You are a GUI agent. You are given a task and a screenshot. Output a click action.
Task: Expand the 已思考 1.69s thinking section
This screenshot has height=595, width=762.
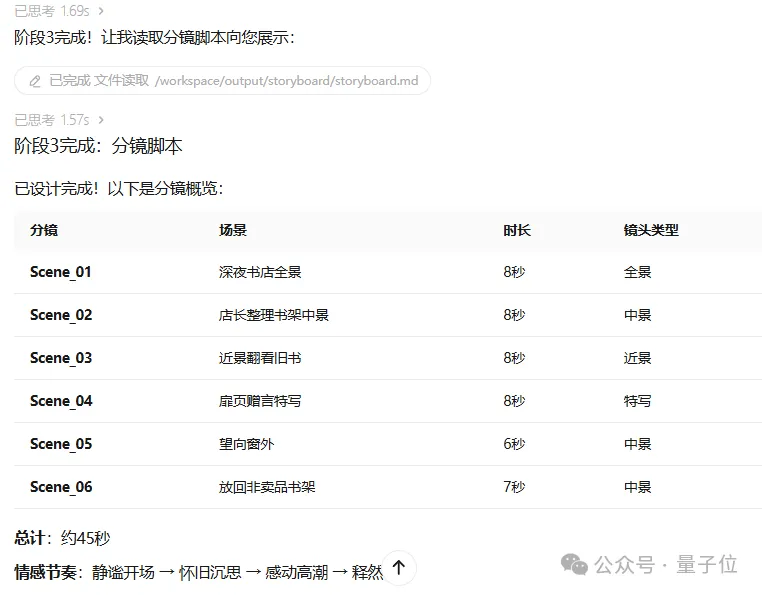coord(59,11)
